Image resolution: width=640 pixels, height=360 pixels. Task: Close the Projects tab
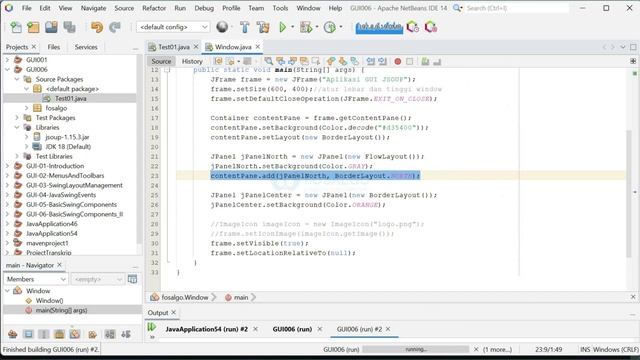point(34,47)
